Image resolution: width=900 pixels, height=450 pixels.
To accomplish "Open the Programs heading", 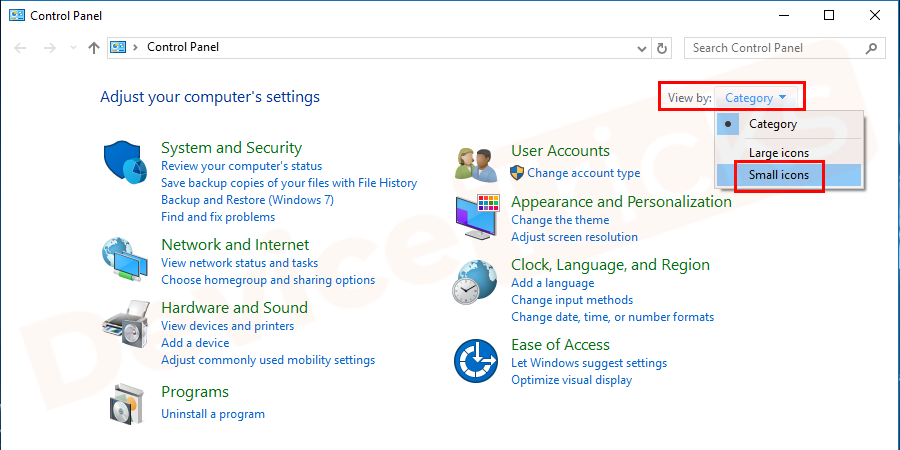I will (x=195, y=392).
